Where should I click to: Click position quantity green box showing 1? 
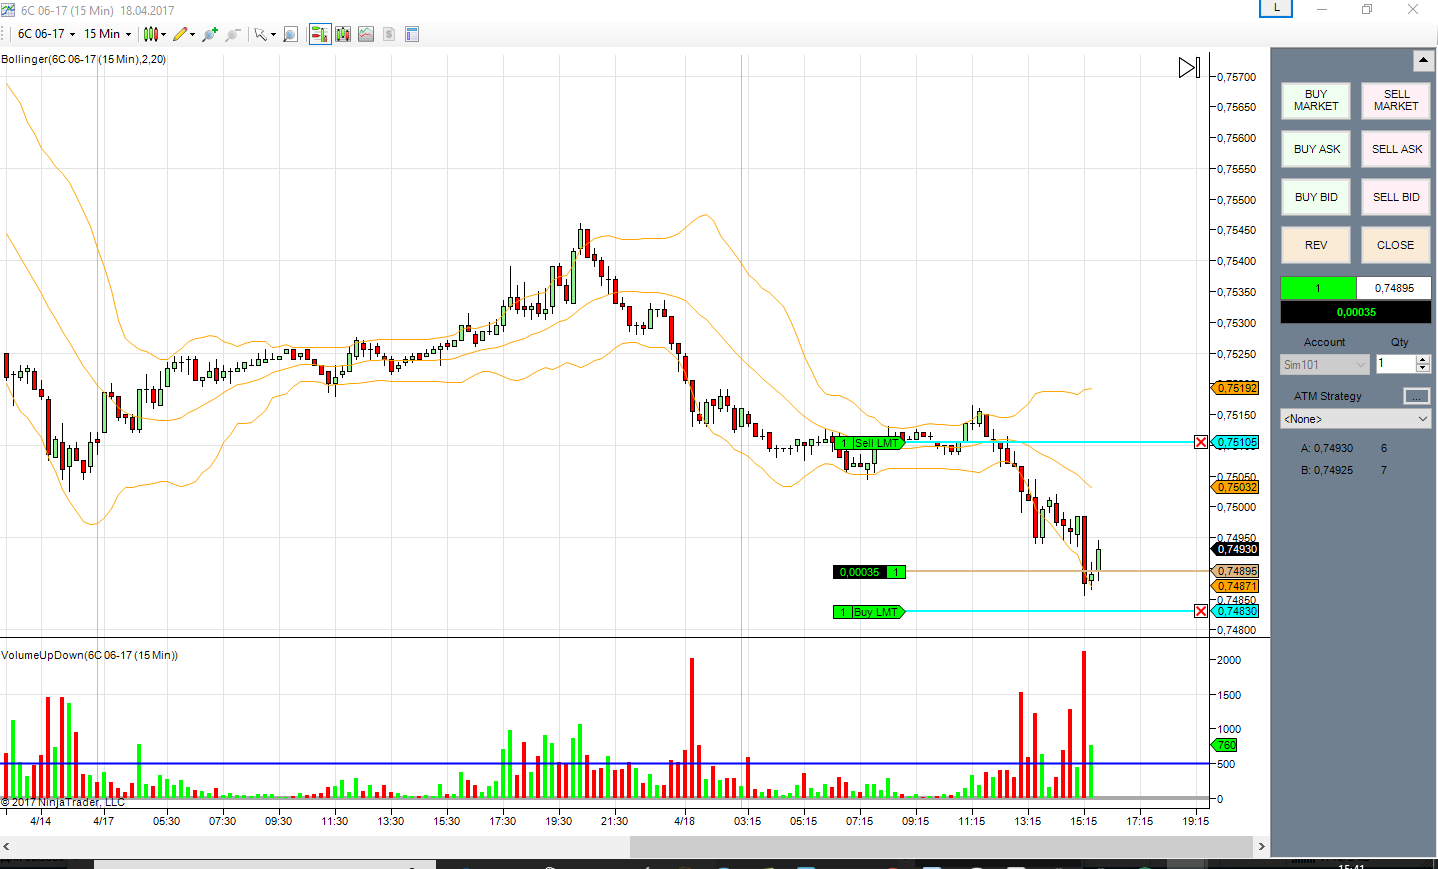(x=1318, y=288)
